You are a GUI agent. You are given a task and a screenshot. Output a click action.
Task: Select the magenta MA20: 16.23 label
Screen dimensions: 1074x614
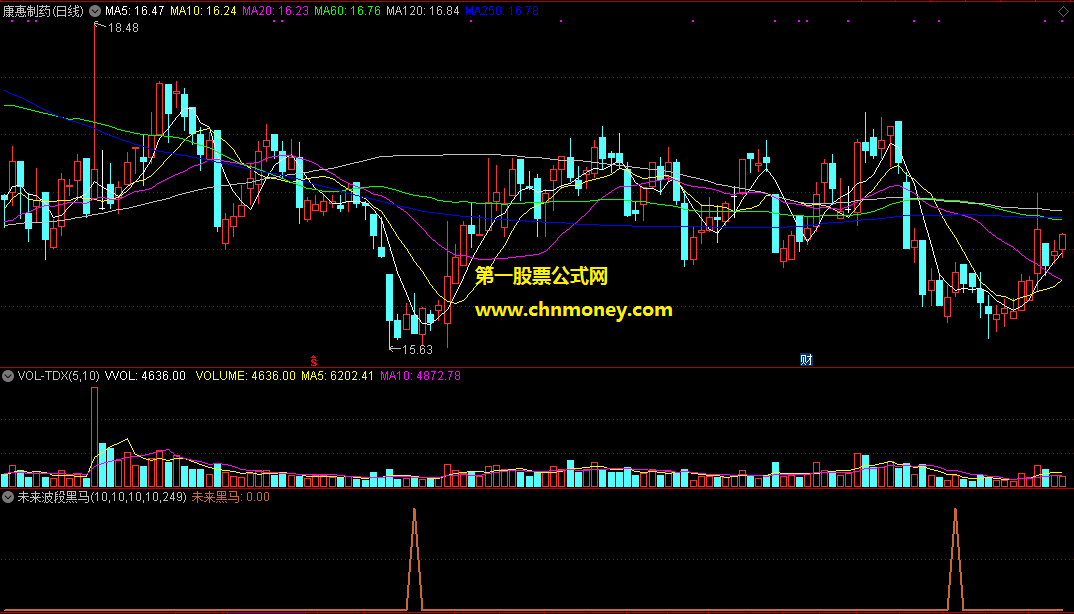[275, 11]
